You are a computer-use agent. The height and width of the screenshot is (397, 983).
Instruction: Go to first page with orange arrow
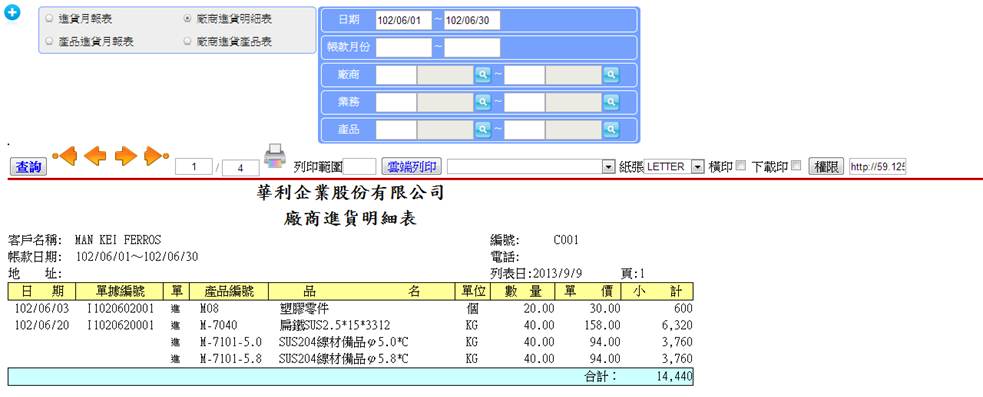pyautogui.click(x=65, y=155)
